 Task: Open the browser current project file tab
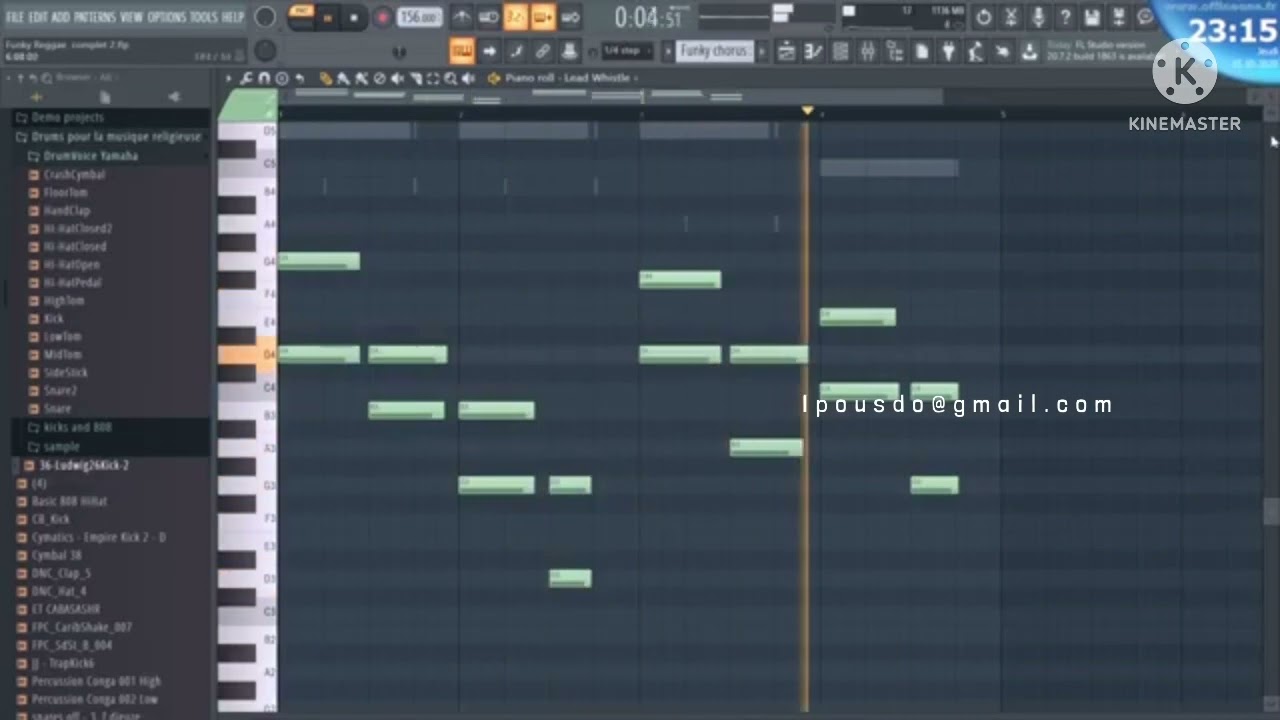tap(104, 97)
